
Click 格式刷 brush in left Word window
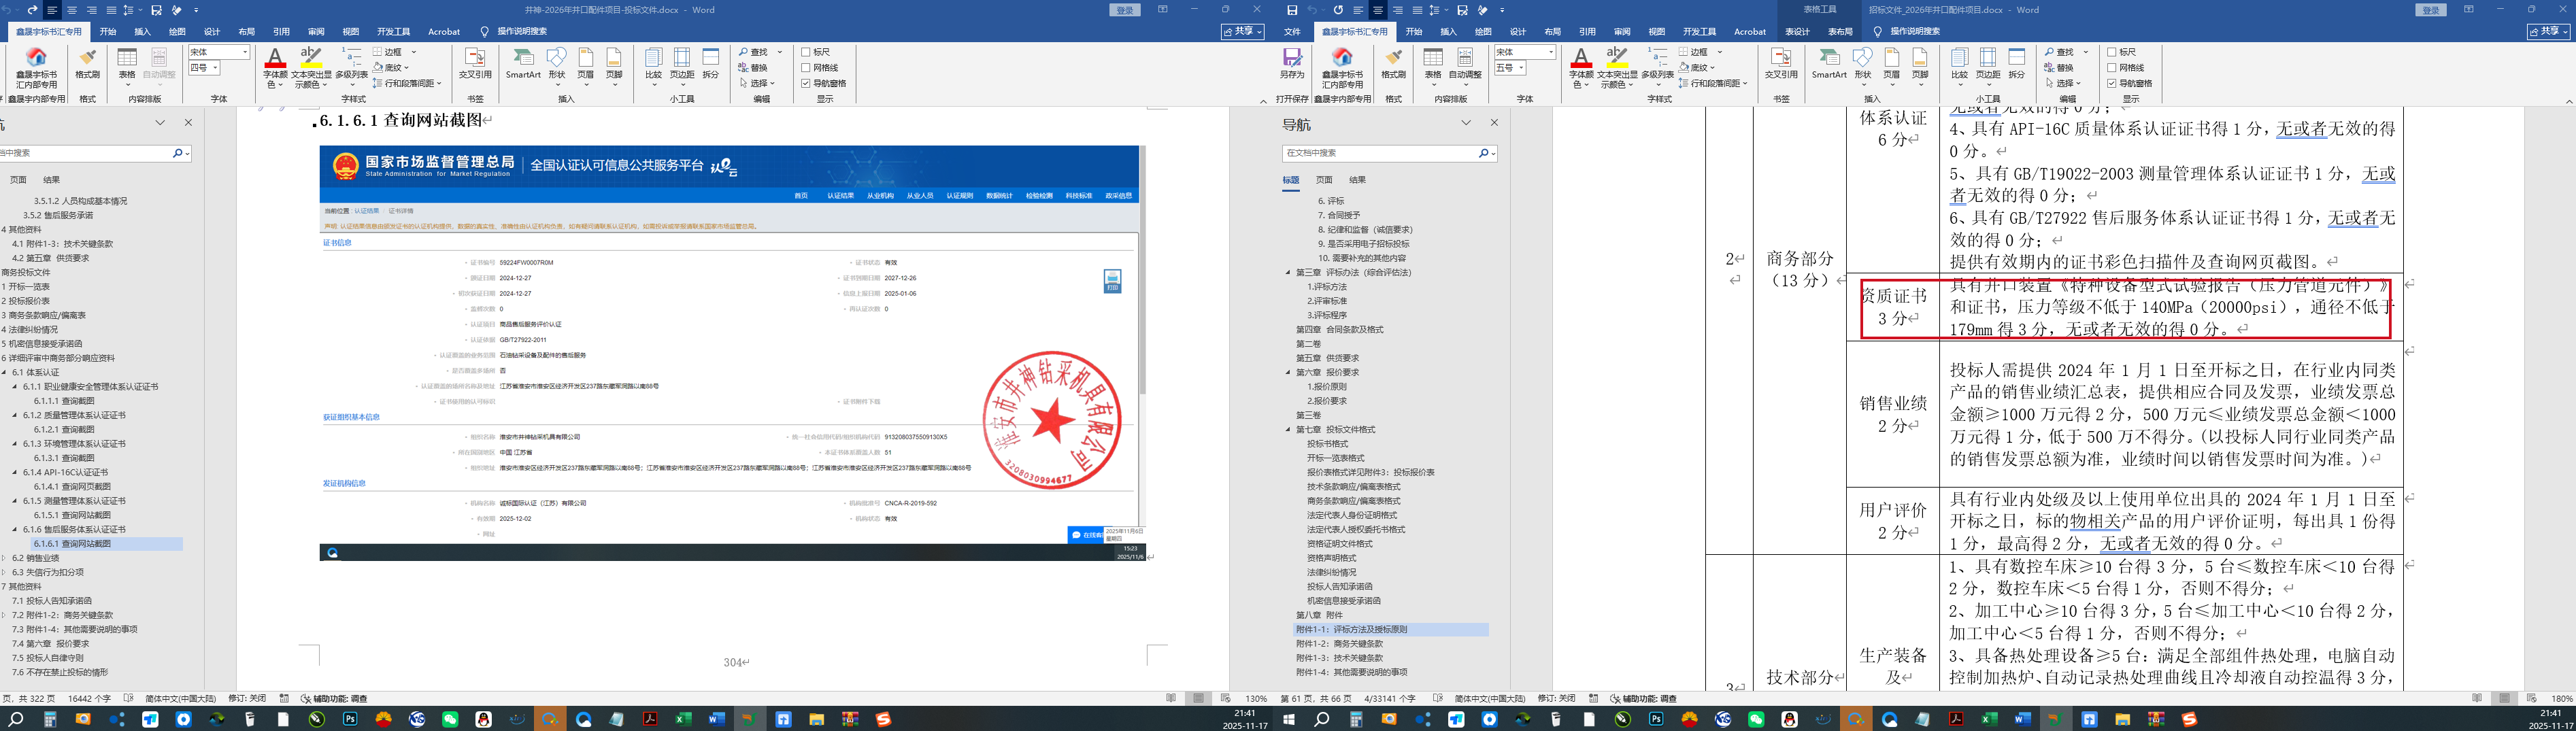87,63
